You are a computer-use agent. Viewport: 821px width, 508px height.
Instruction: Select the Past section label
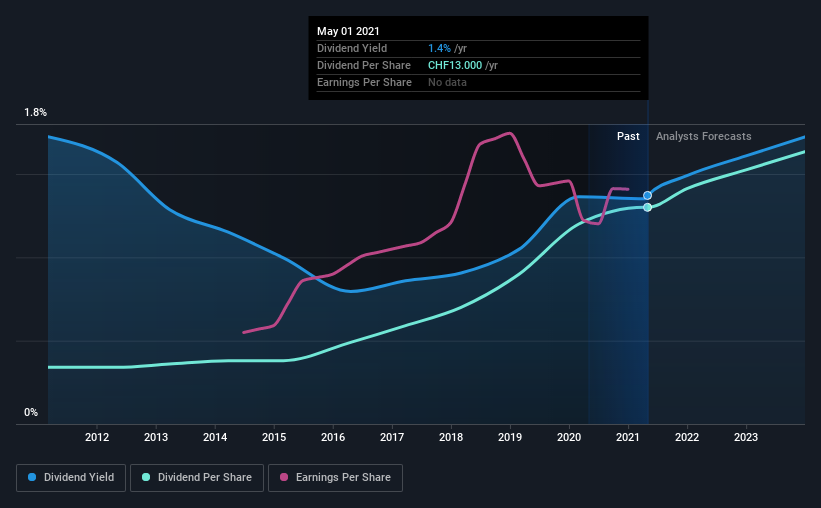628,136
